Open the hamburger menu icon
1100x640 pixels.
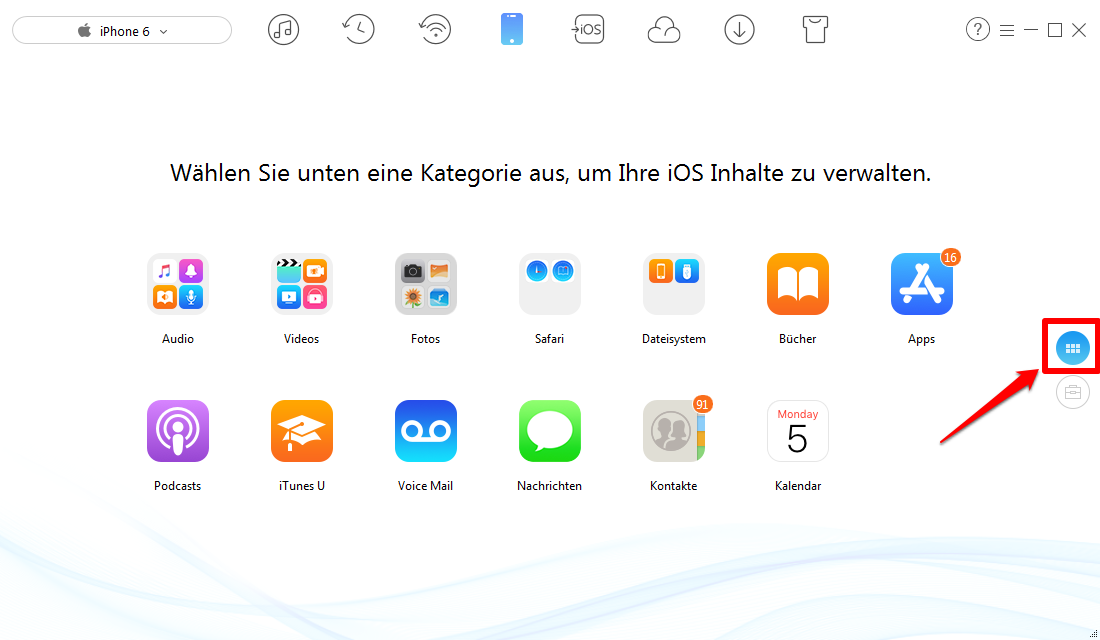coord(1007,30)
